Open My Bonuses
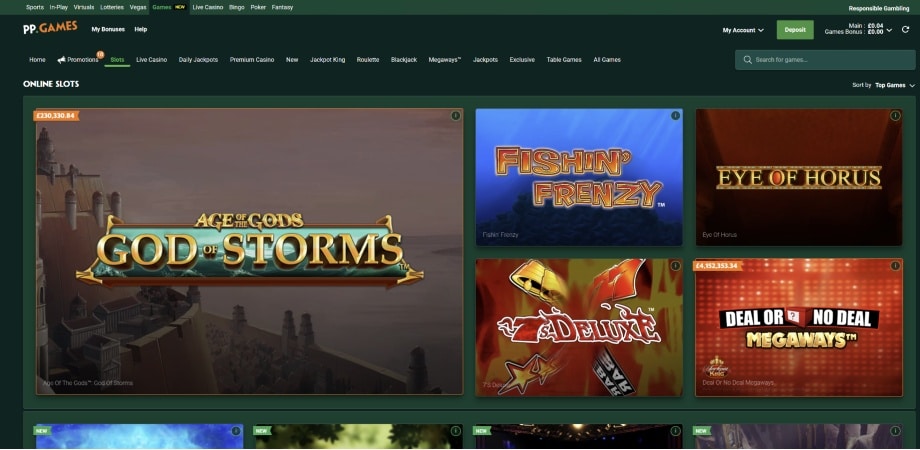 click(x=108, y=29)
